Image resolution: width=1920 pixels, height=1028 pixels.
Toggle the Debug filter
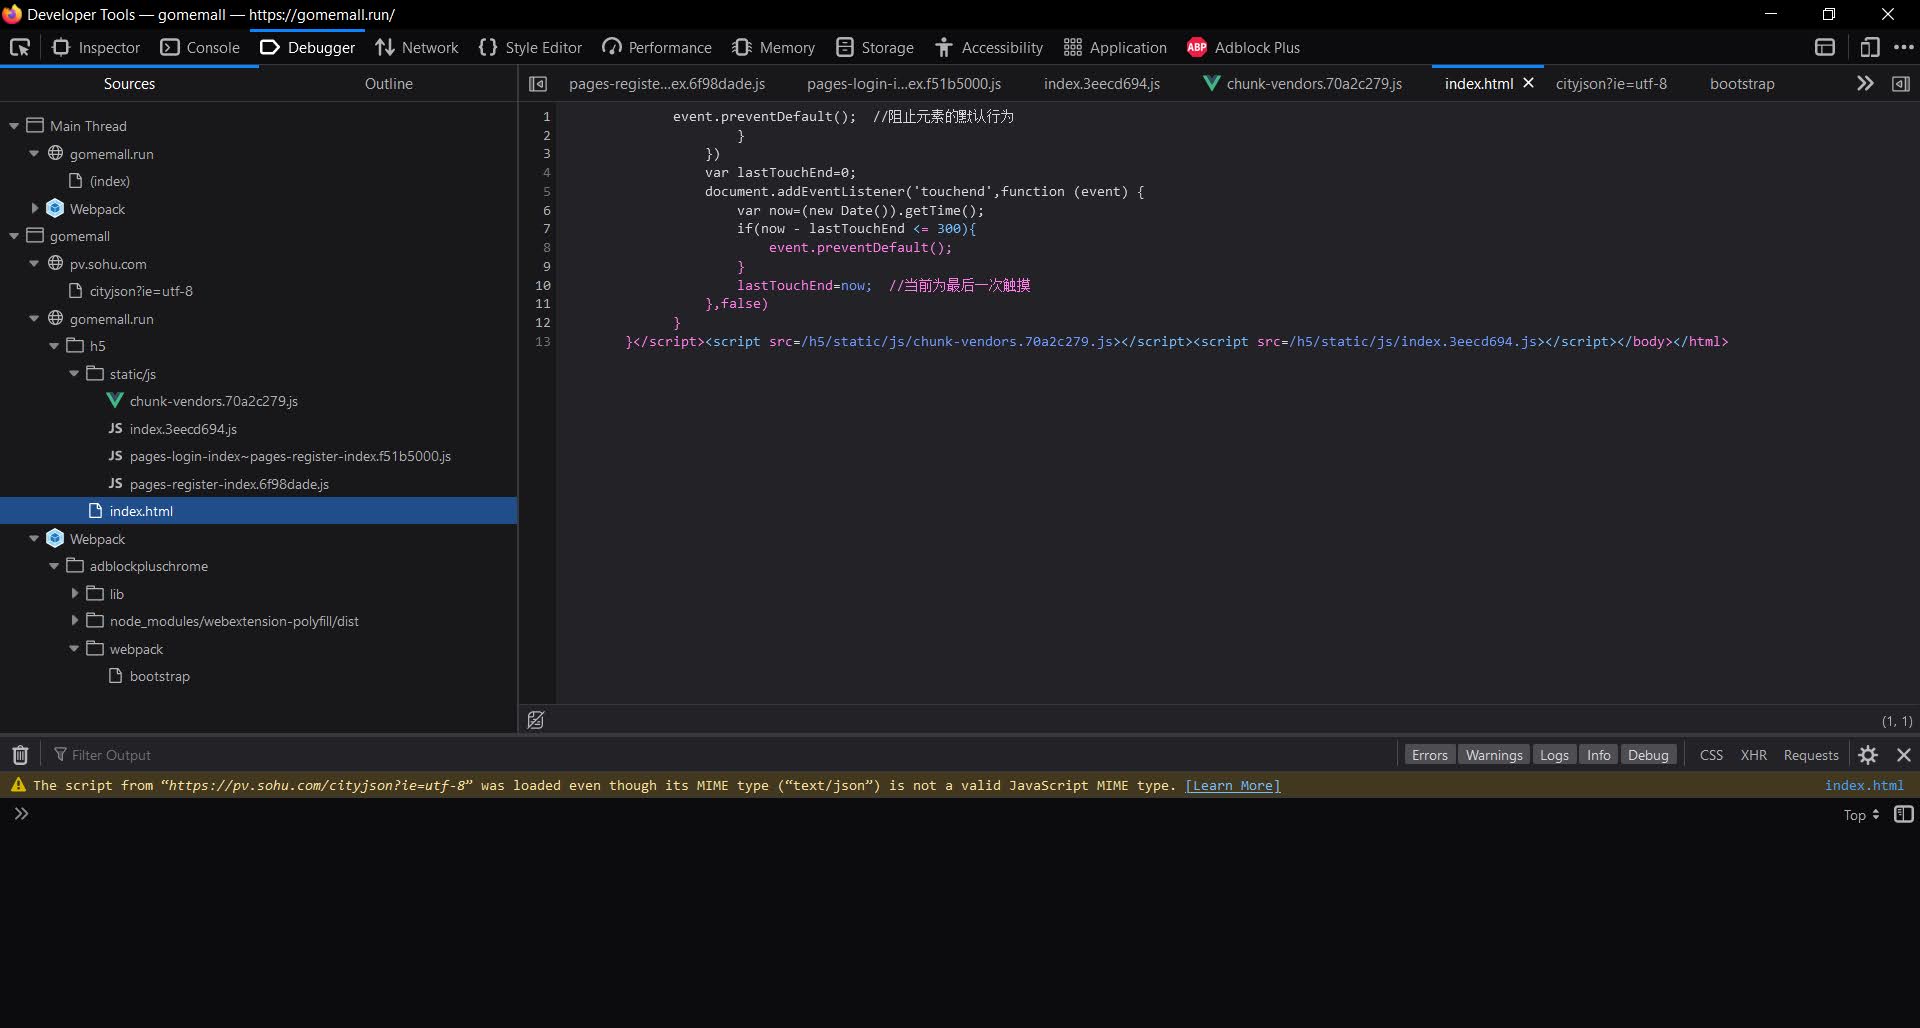point(1648,755)
